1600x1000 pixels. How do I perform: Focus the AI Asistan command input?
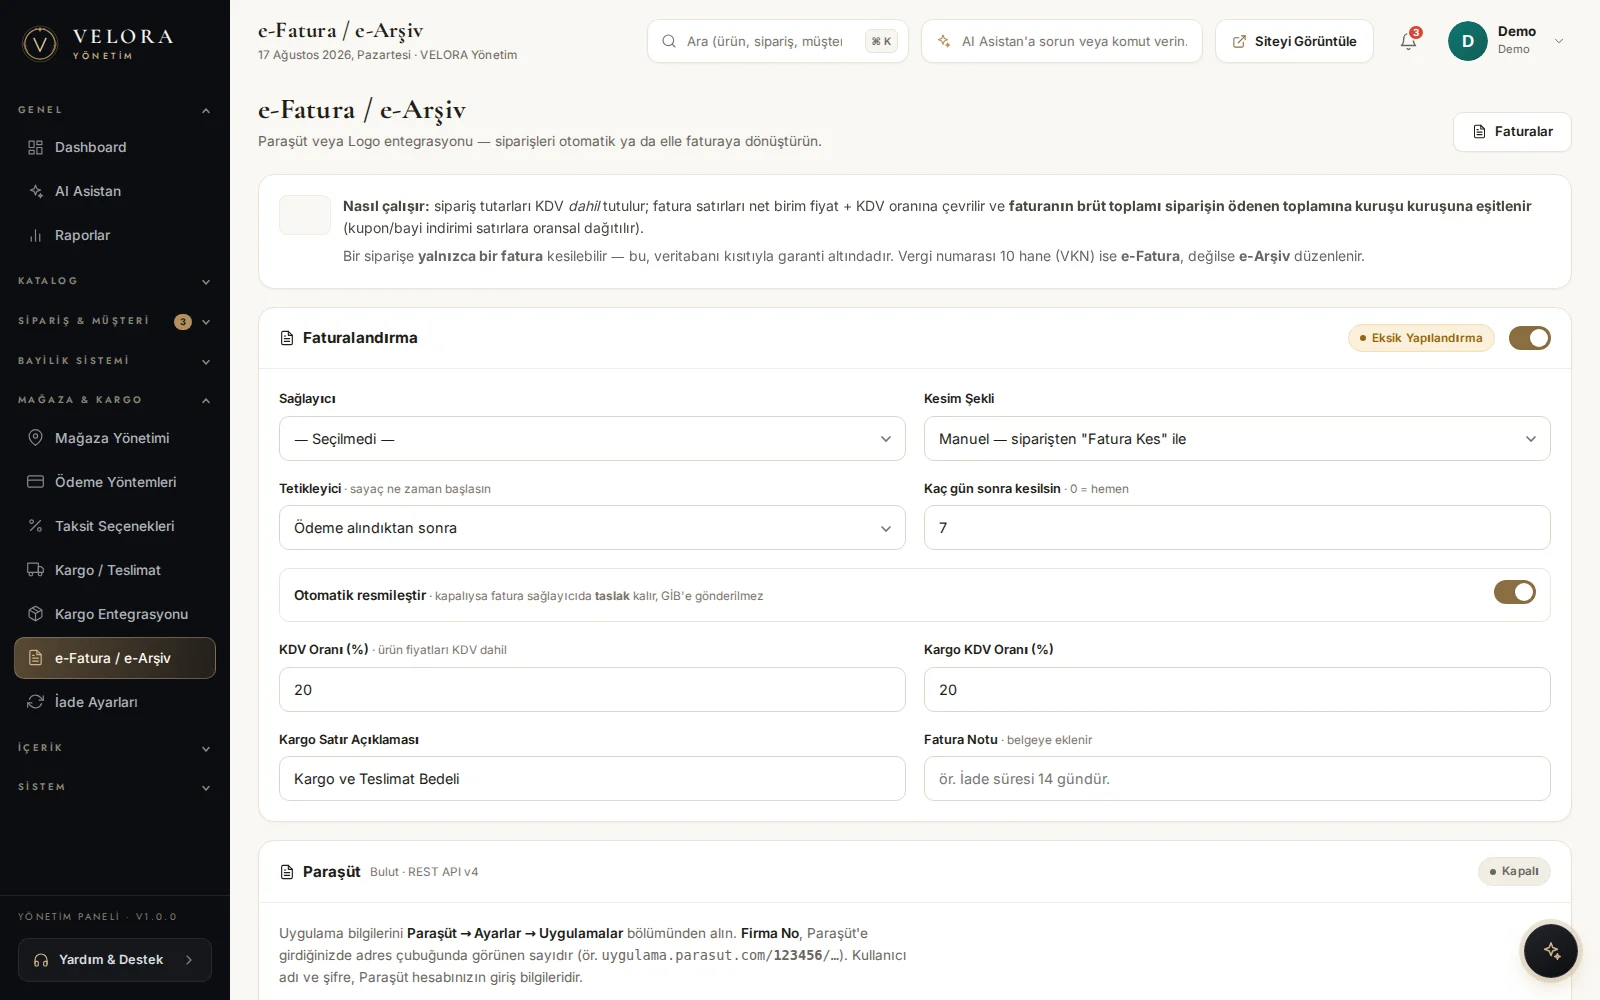[x=1062, y=41]
